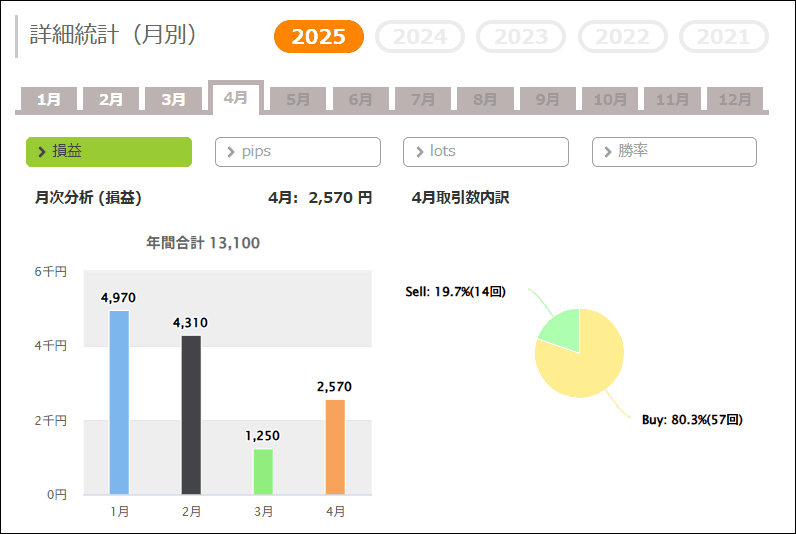Click the 4月: 2,570 円 summary text
The height and width of the screenshot is (534, 796).
click(320, 197)
